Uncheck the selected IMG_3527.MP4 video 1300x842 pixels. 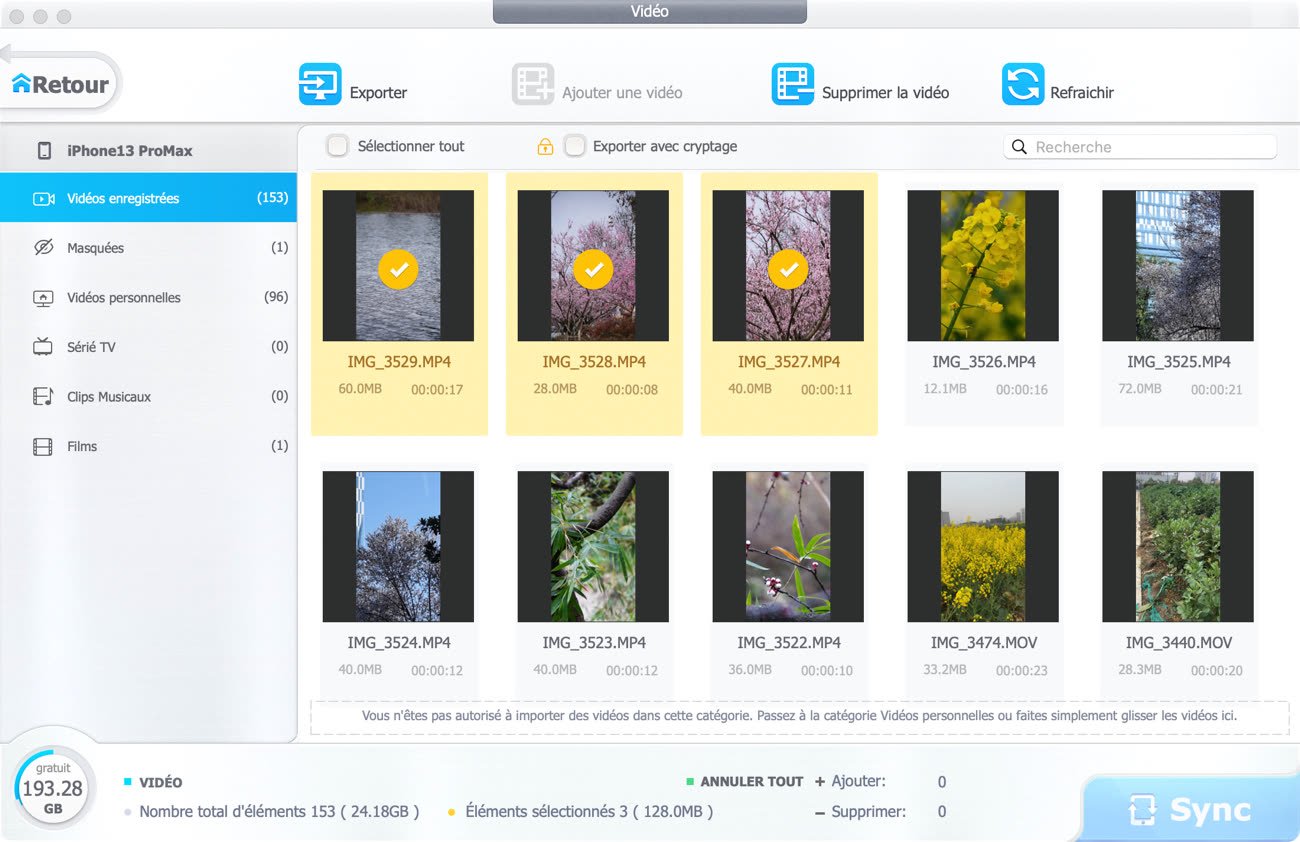pyautogui.click(x=788, y=268)
